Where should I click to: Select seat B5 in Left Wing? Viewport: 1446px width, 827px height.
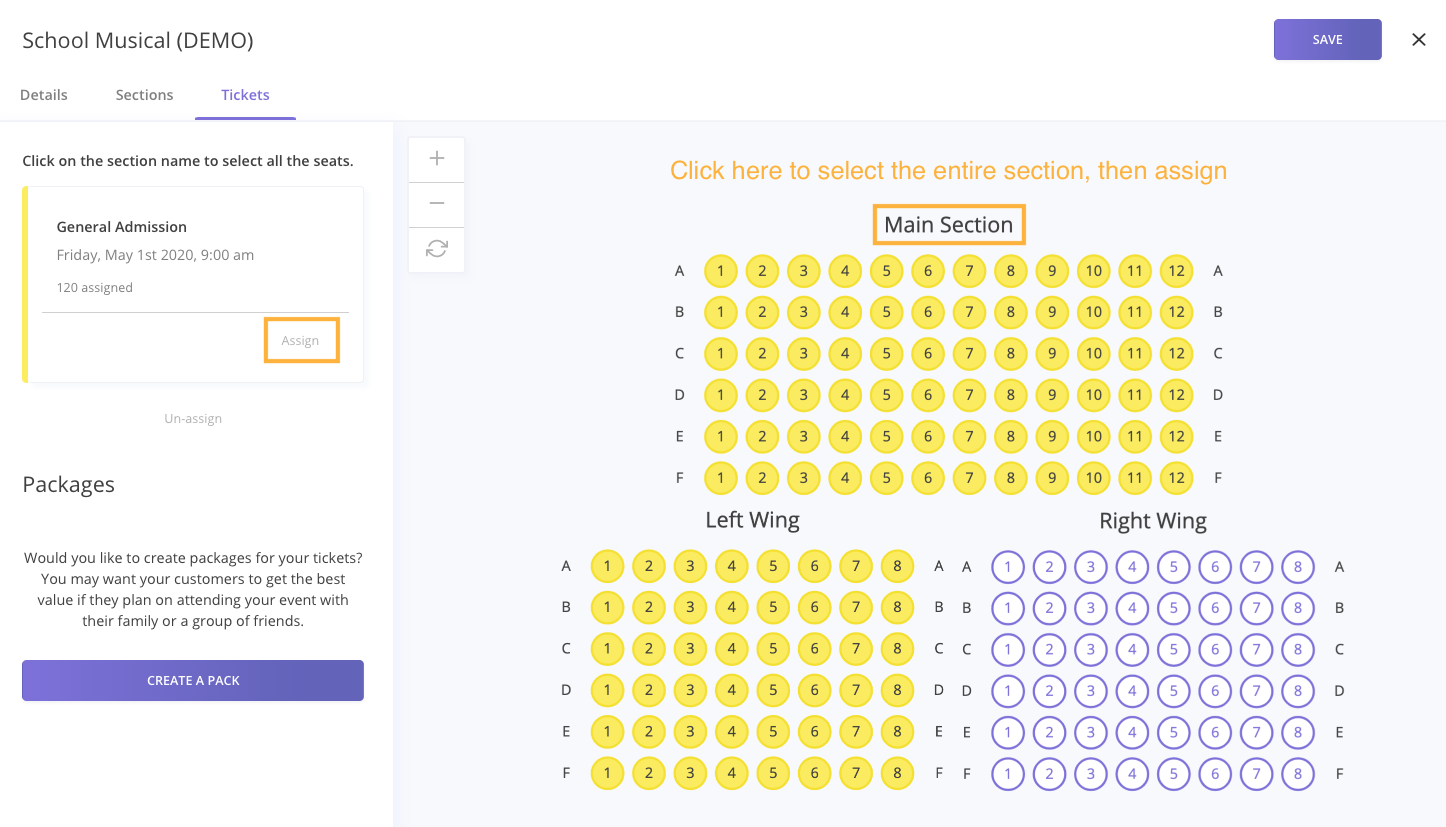pos(772,607)
